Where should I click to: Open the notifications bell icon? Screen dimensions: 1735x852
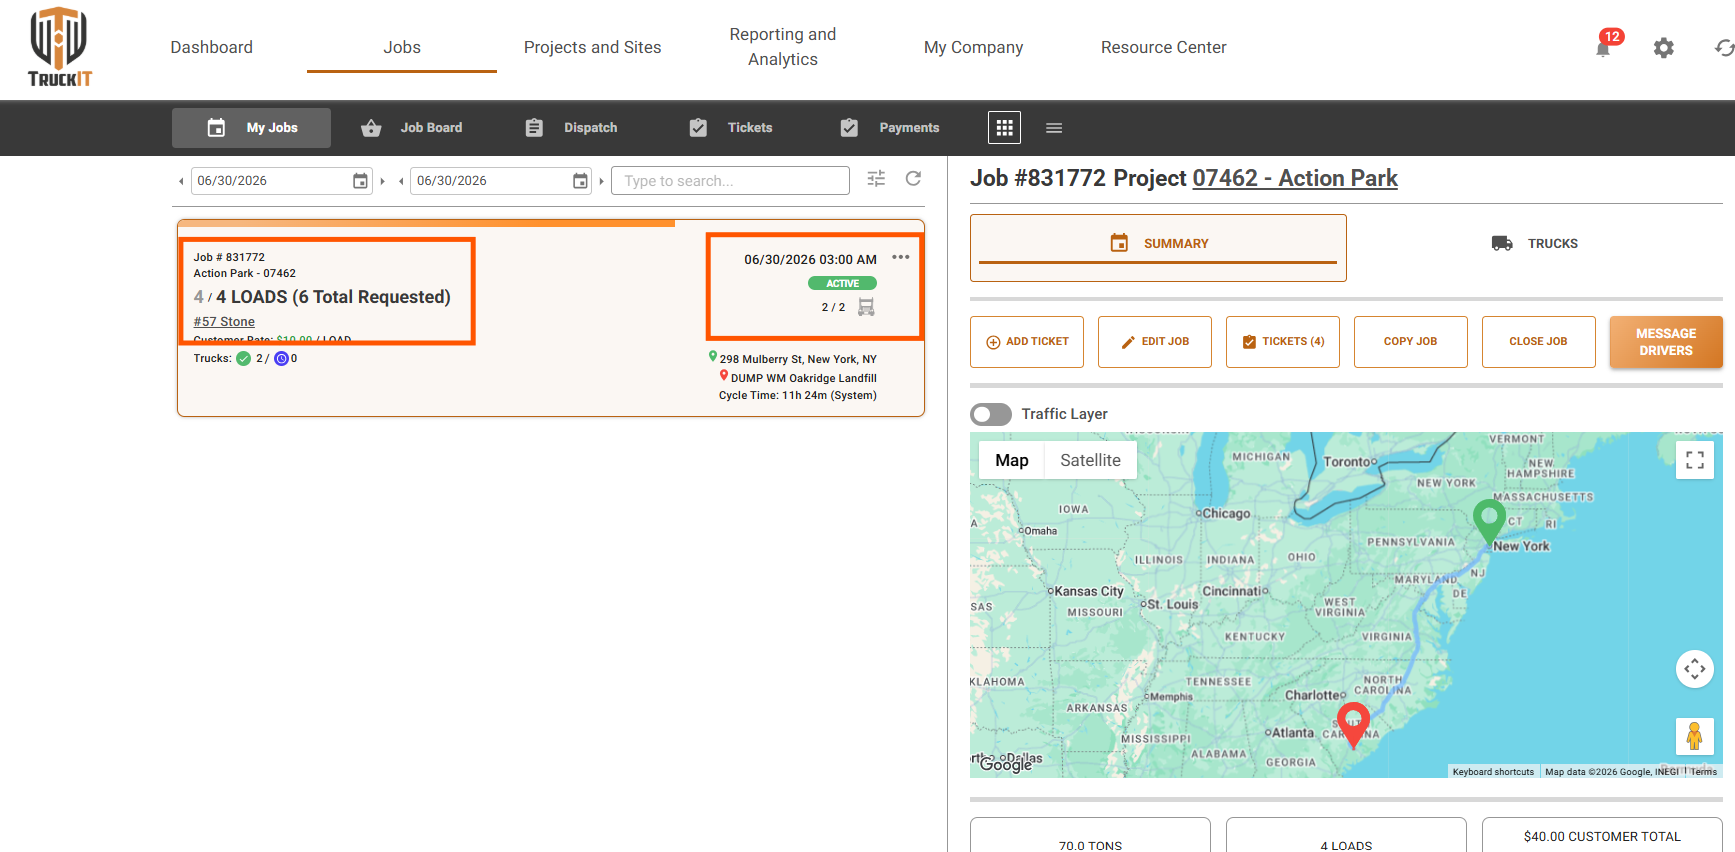click(x=1603, y=48)
